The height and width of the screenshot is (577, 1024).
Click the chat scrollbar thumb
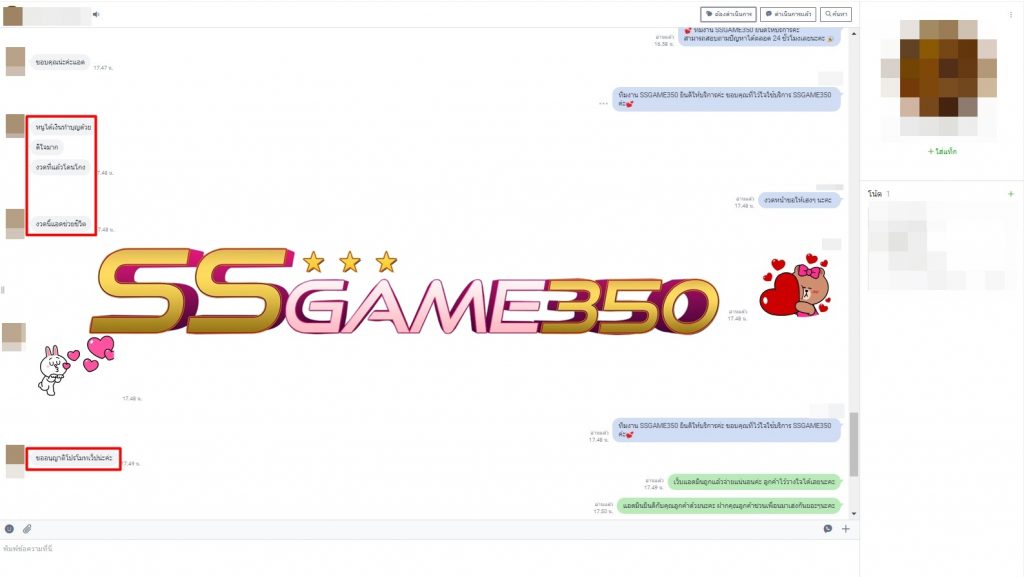click(854, 444)
